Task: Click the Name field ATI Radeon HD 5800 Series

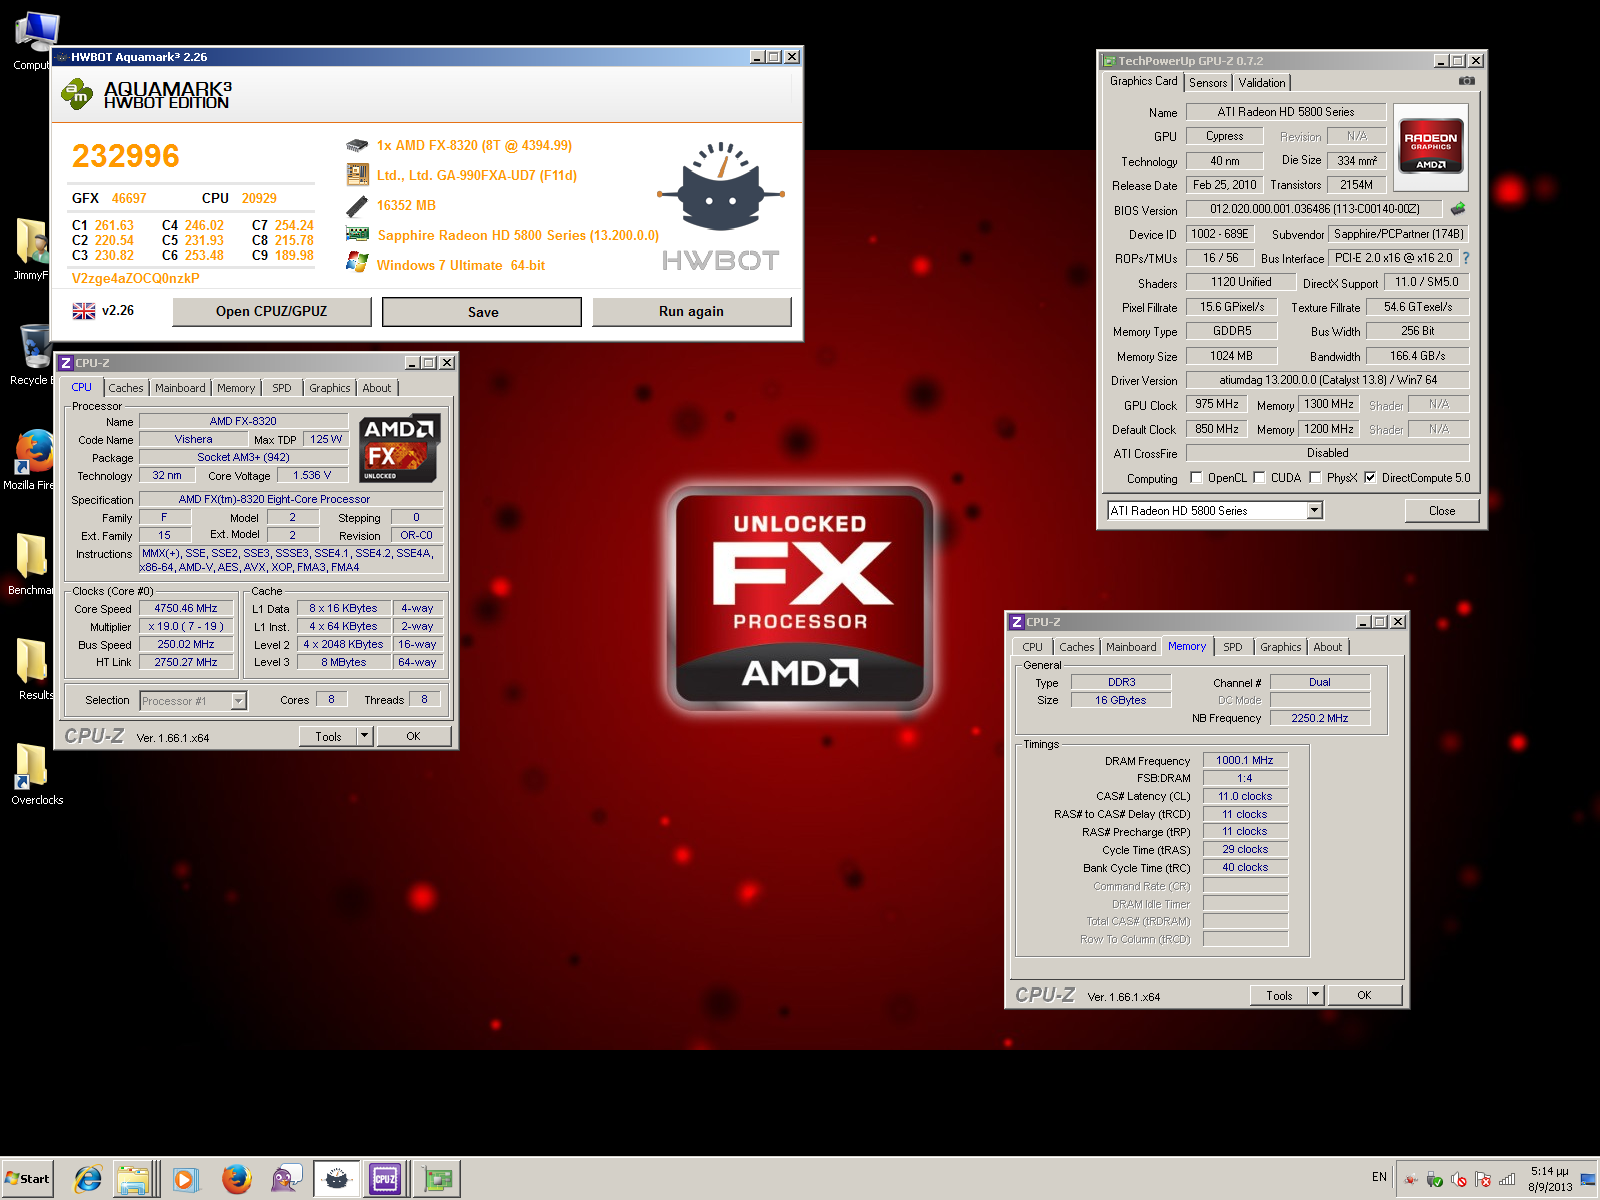Action: 1286,112
